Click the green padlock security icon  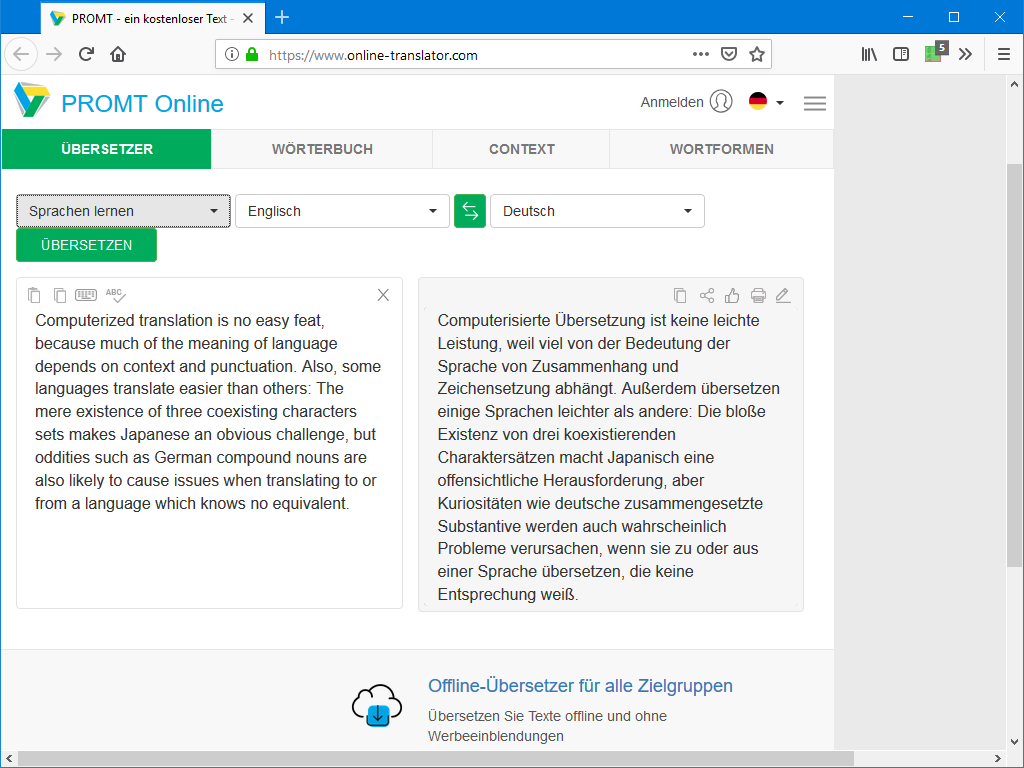point(252,54)
